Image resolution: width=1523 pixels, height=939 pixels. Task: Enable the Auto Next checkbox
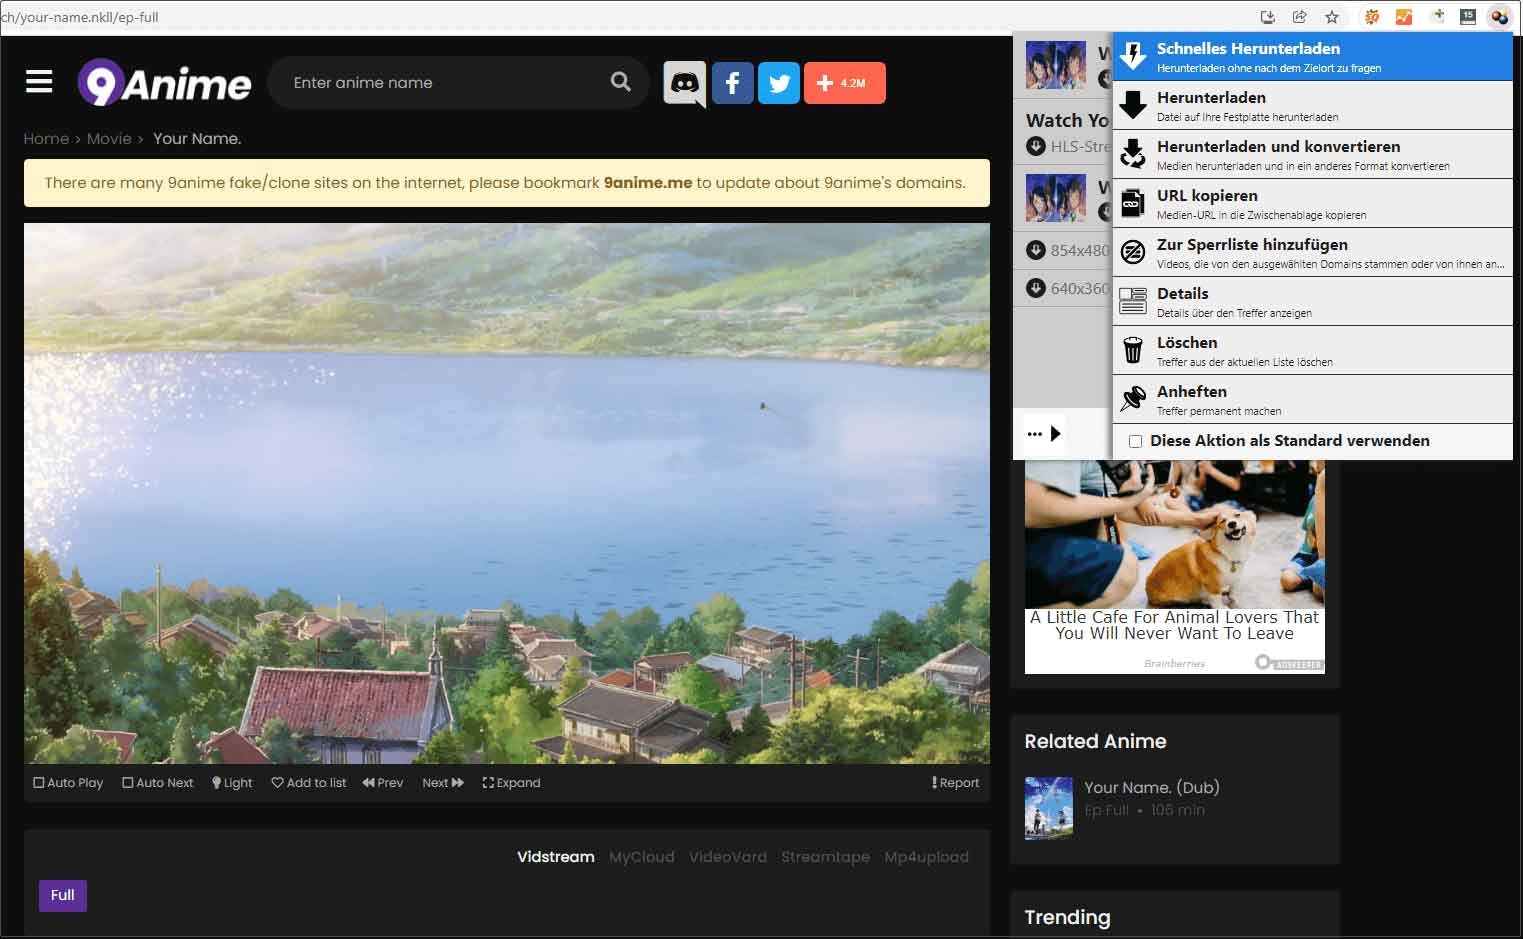pos(128,783)
